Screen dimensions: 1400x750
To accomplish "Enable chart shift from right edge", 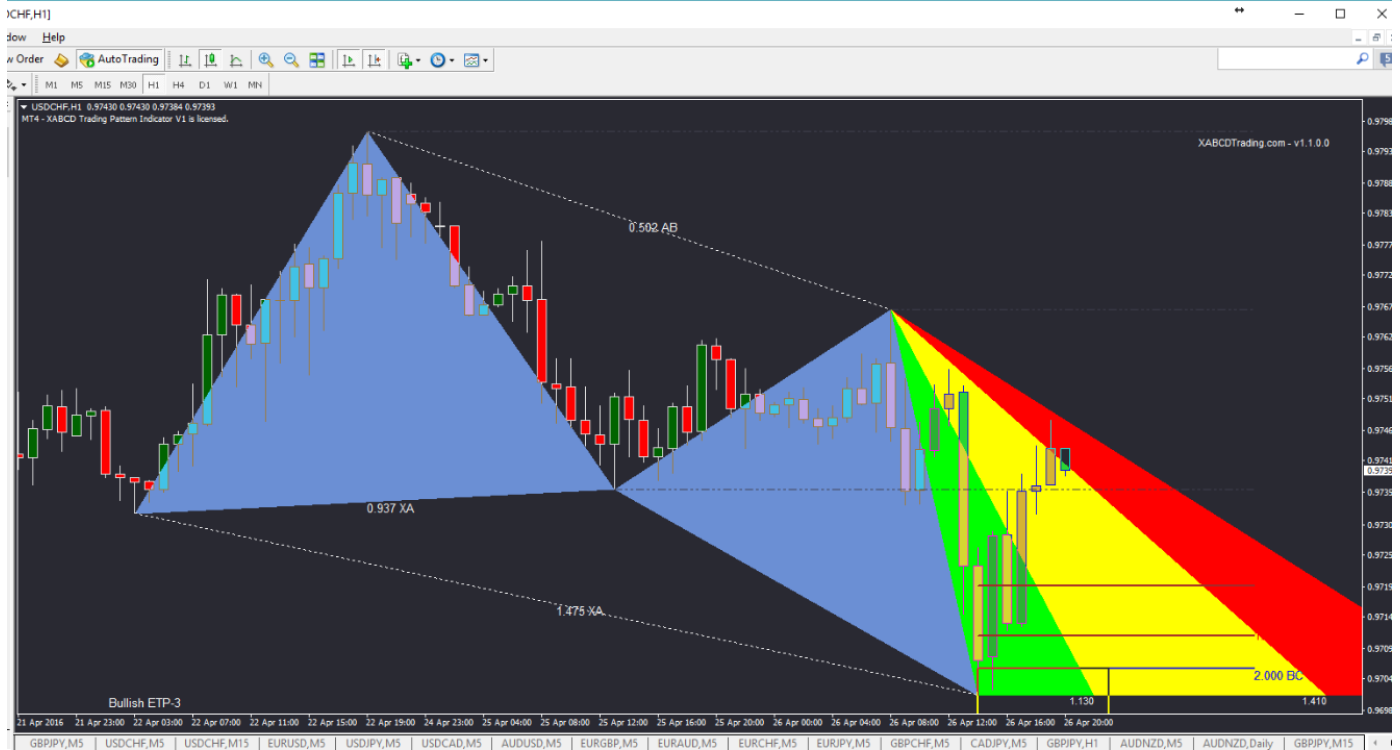I will coord(372,59).
